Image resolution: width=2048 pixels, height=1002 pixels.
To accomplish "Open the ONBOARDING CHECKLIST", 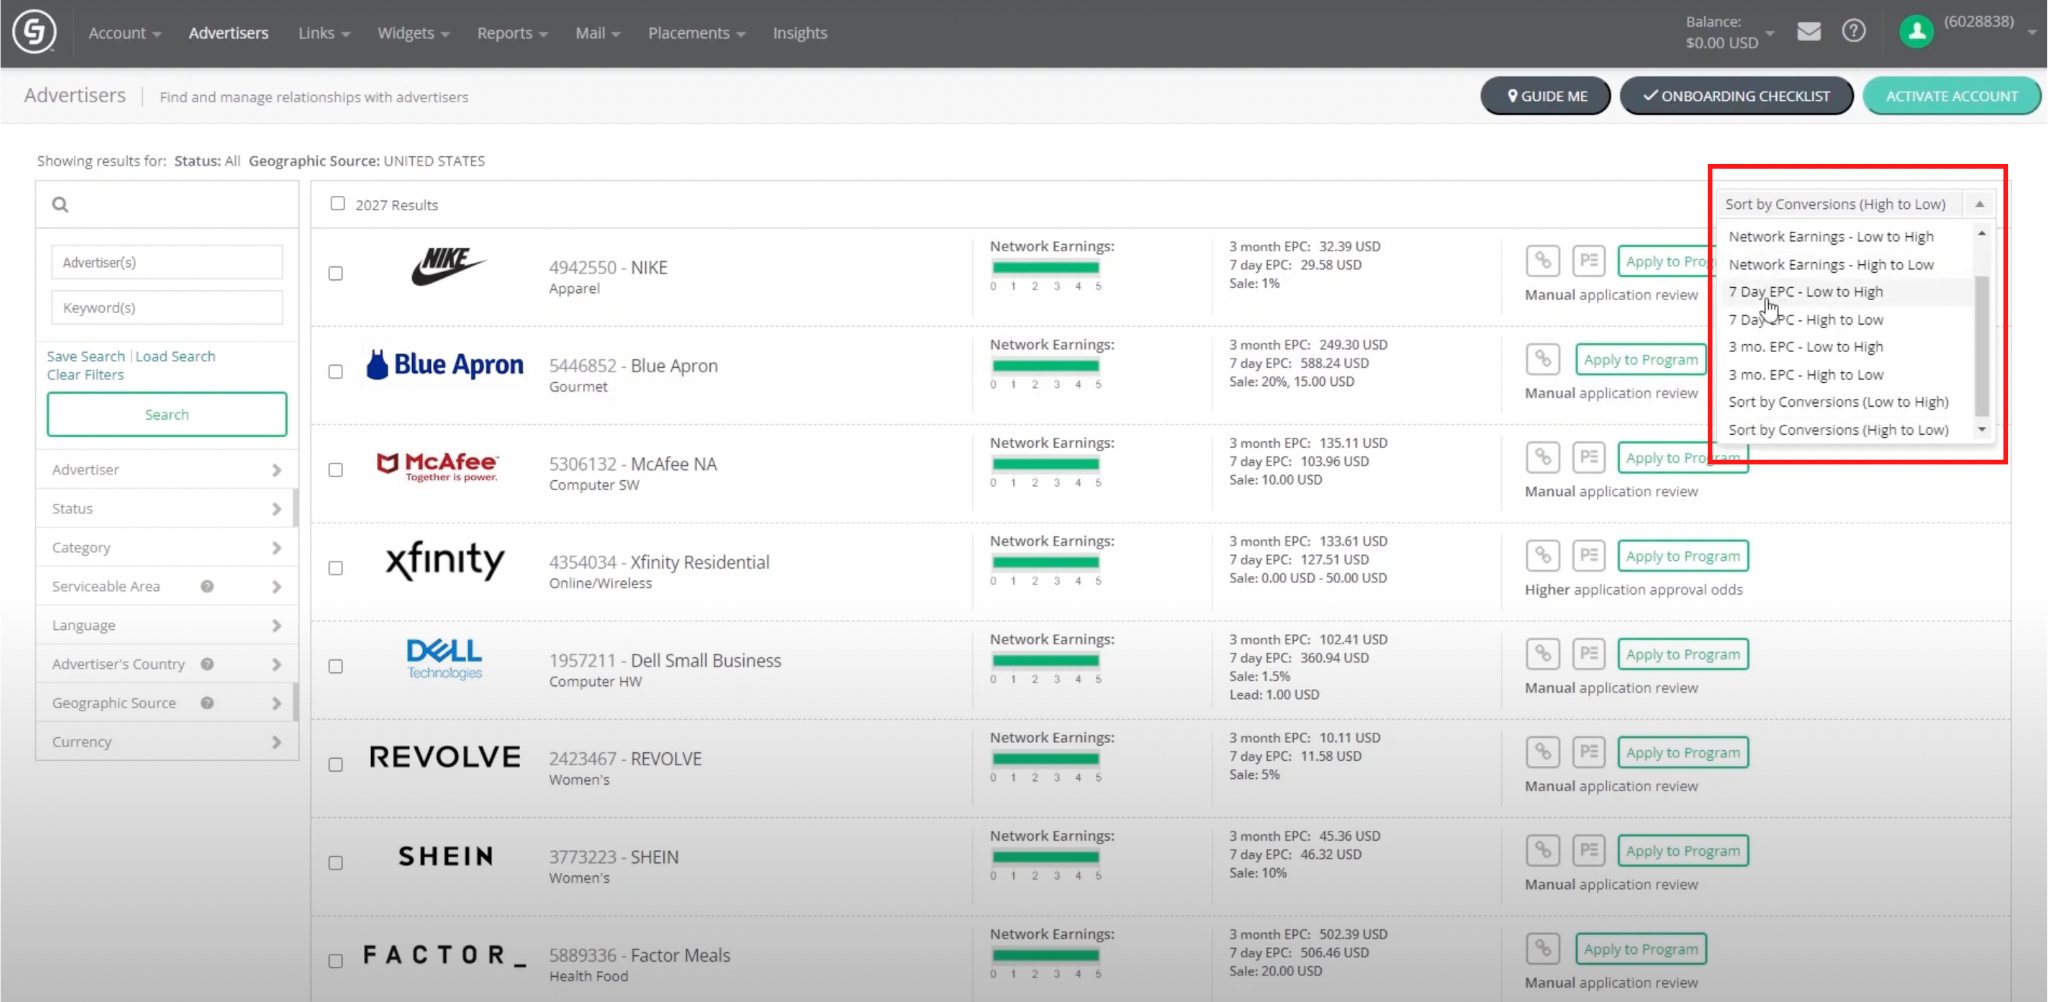I will 1736,96.
